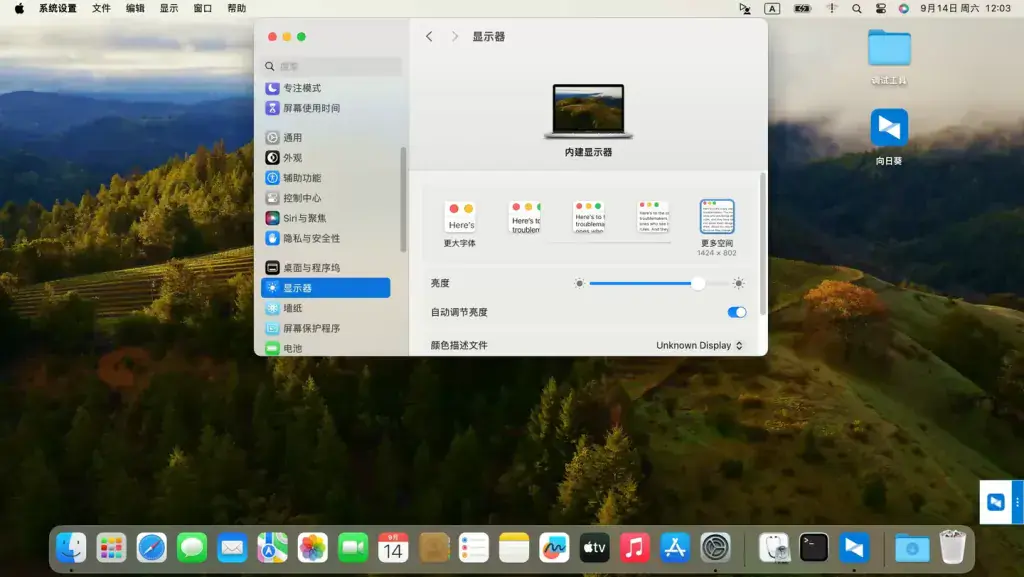Open Control Center in menu bar
Image resolution: width=1024 pixels, height=577 pixels.
coord(880,8)
